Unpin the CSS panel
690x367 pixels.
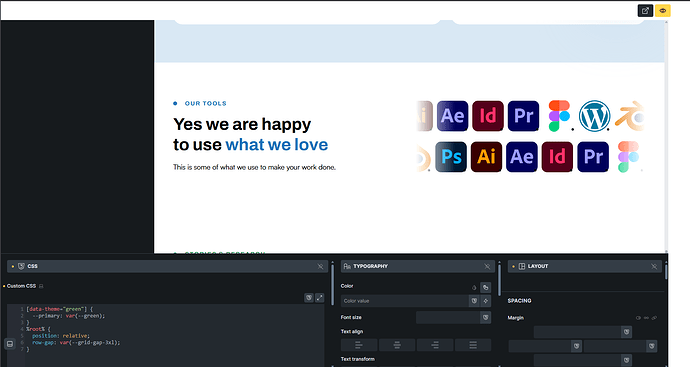[320, 266]
